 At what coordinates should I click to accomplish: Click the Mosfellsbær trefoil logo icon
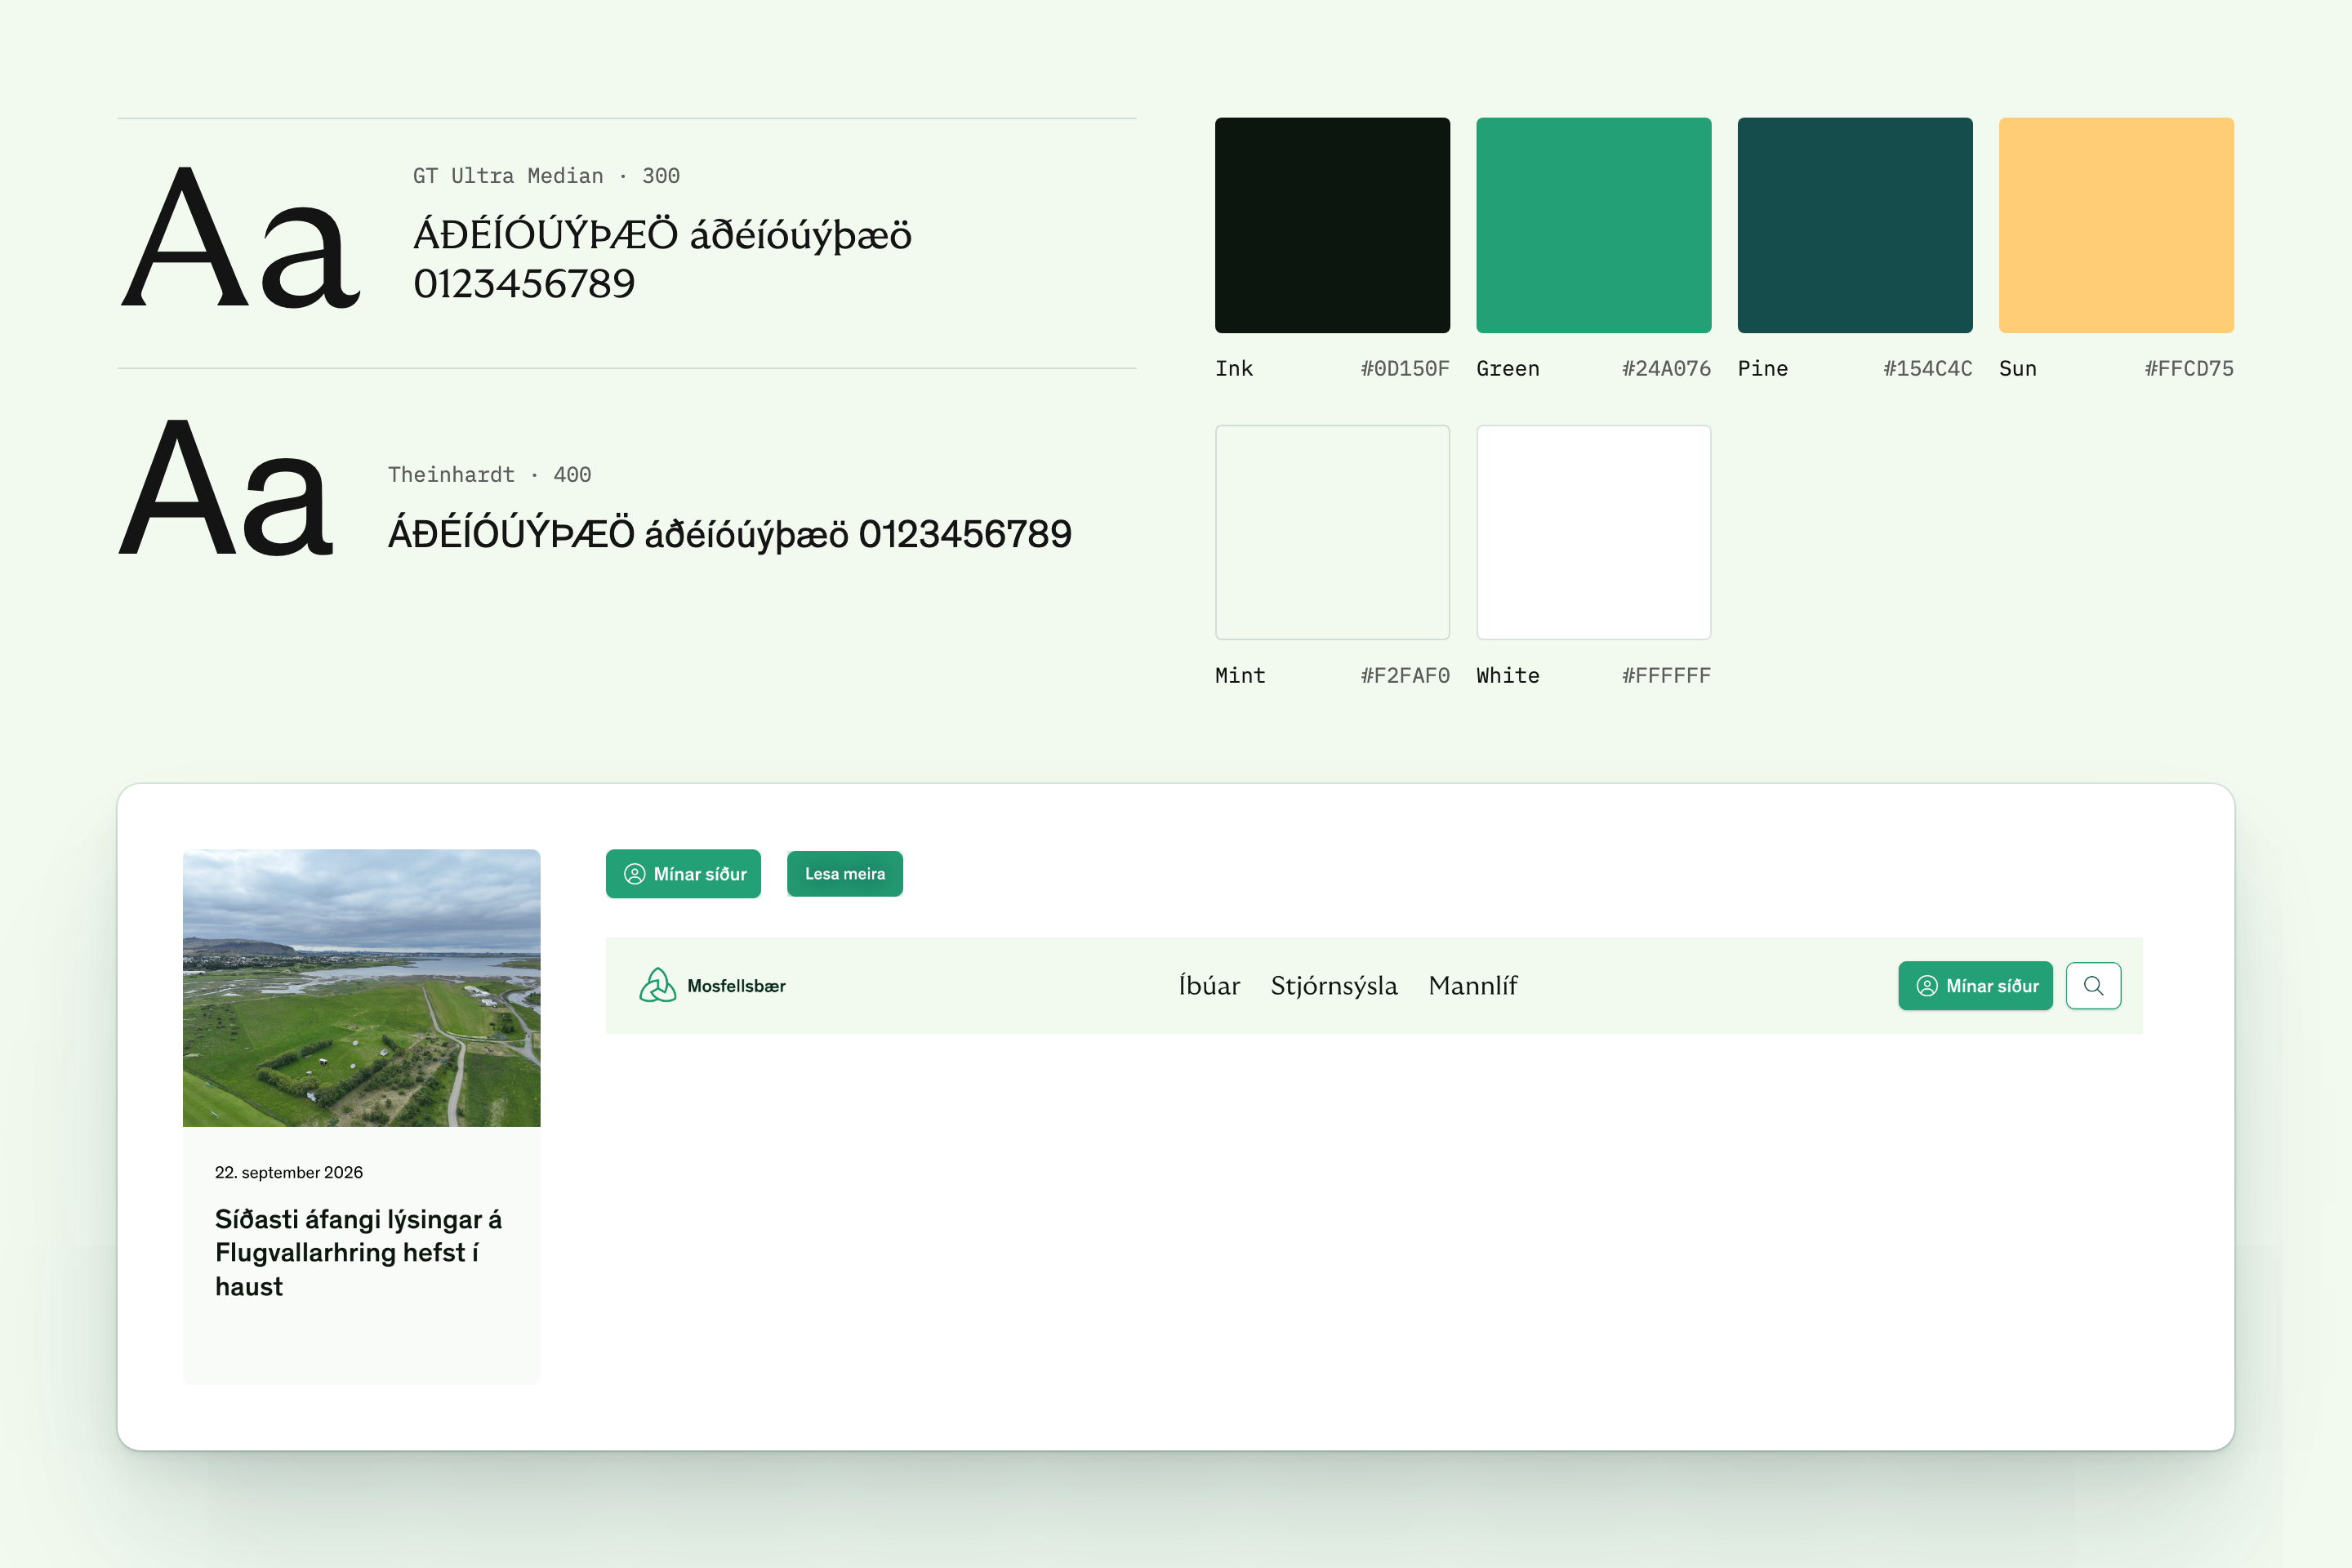tap(658, 985)
